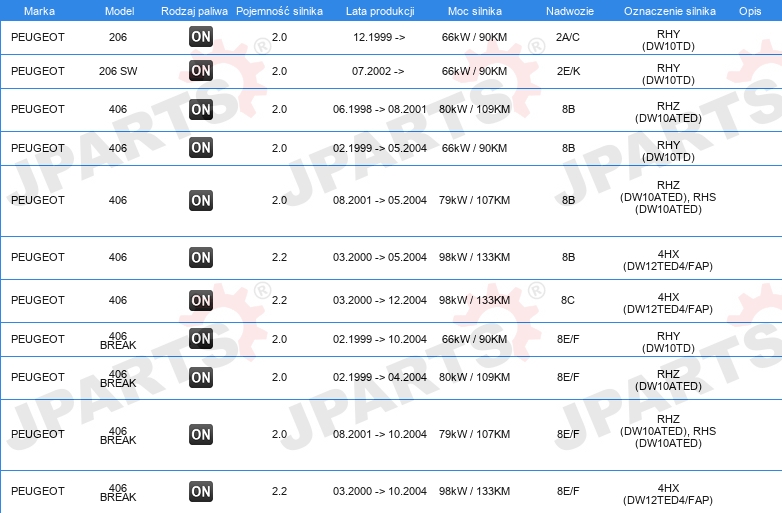The width and height of the screenshot is (782, 513).
Task: Select the PEUGEOT cell in the 206 SW row
Action: tap(38, 71)
